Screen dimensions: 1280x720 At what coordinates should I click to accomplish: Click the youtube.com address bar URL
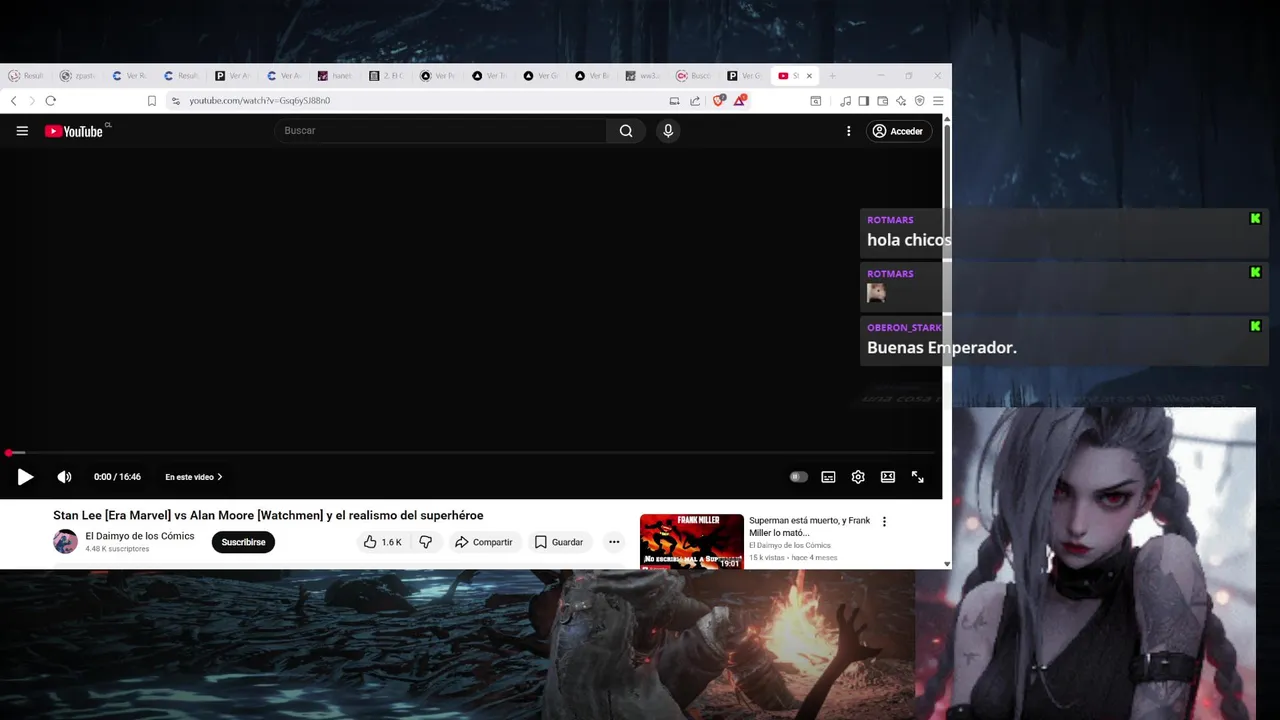[x=259, y=101]
